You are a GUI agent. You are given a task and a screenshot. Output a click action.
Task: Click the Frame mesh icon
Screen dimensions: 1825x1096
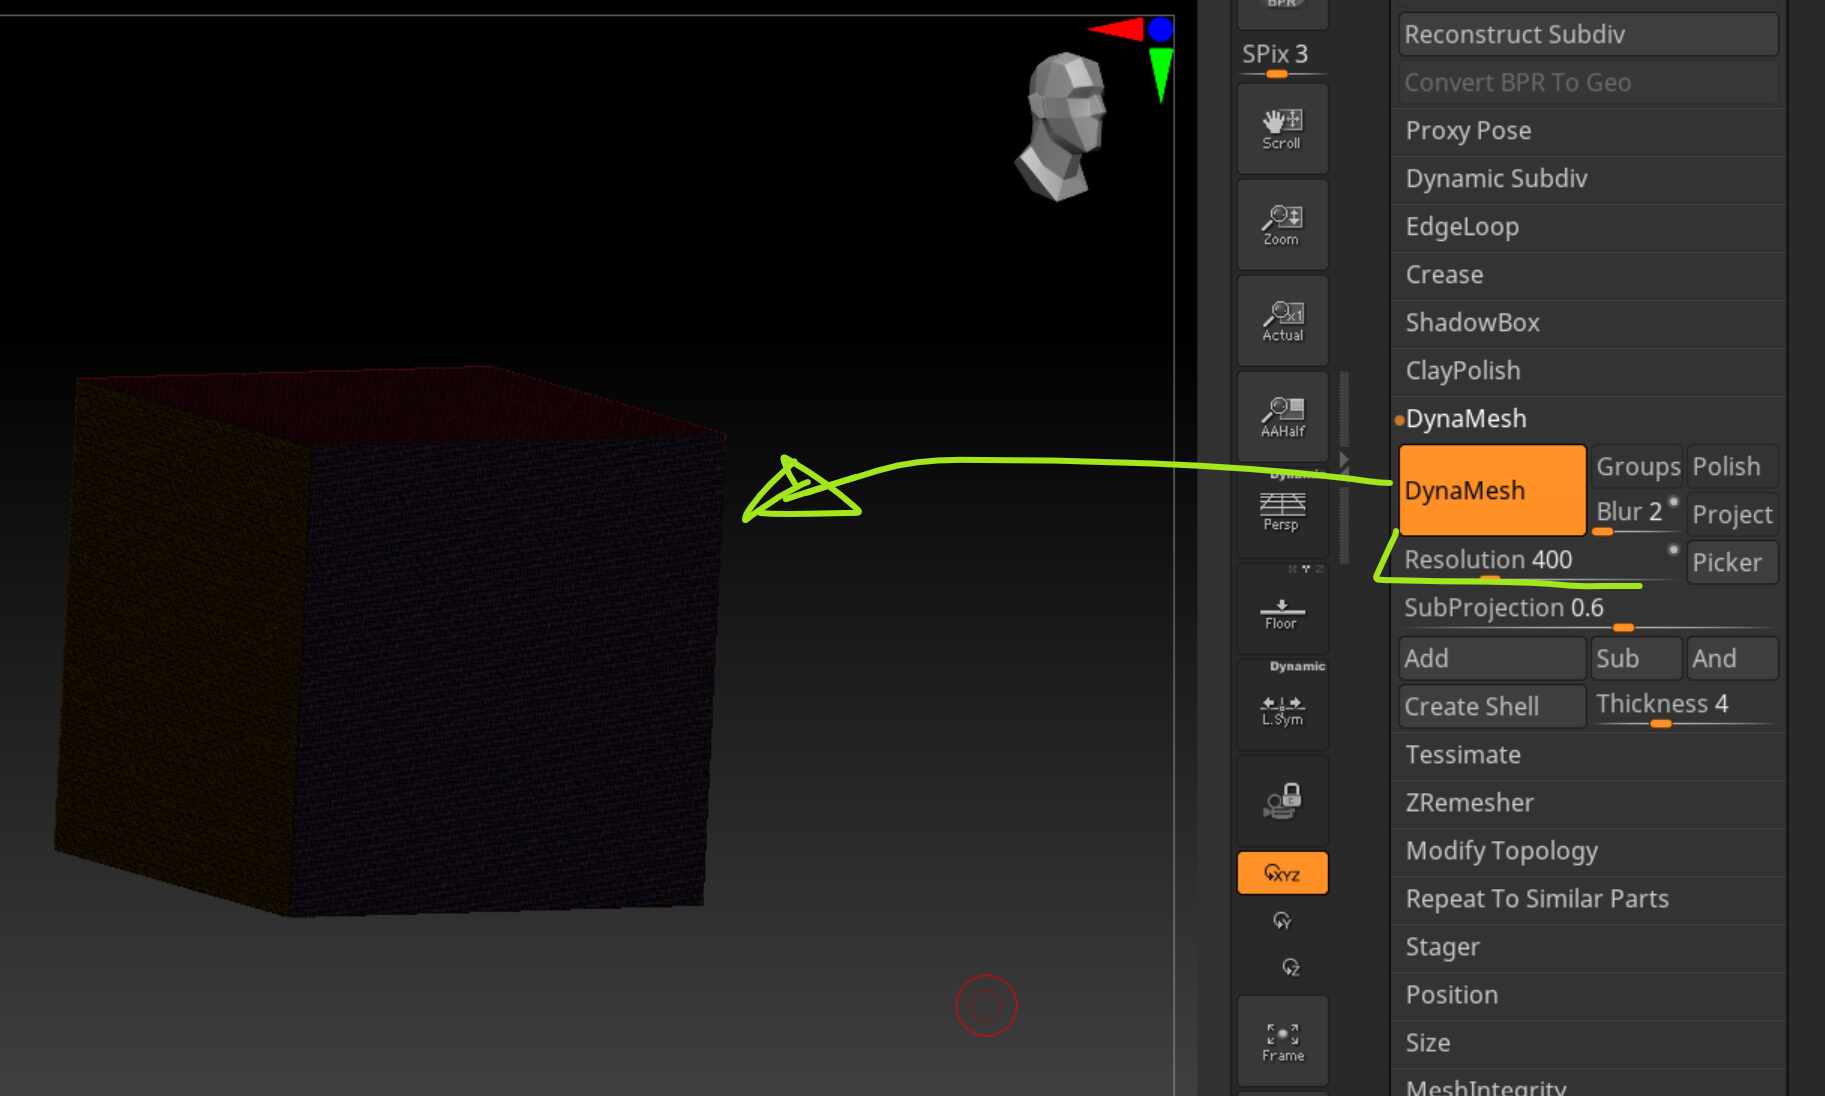(x=1282, y=1041)
